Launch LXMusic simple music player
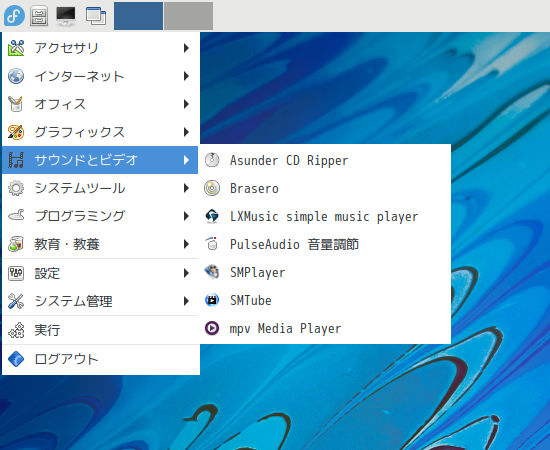 pos(325,216)
